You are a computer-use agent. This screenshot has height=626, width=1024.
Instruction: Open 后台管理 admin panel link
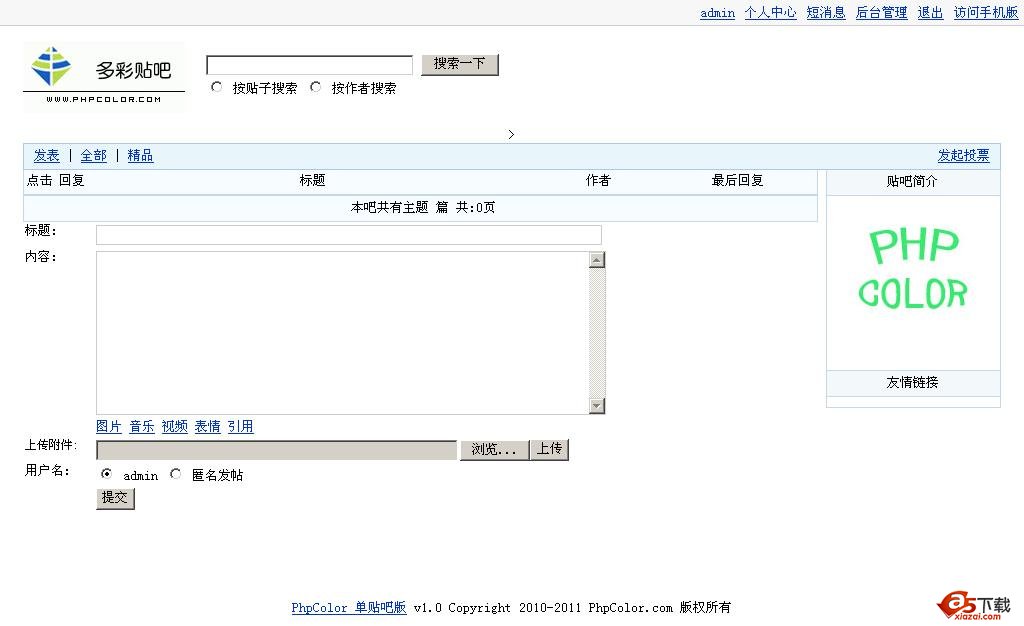881,12
